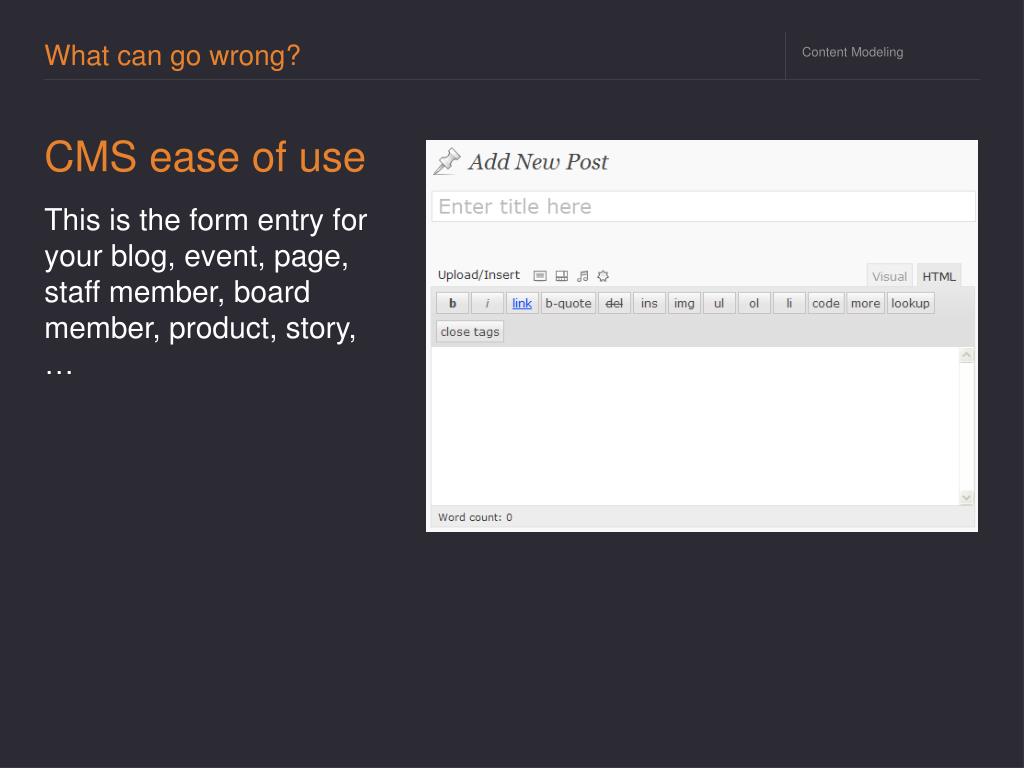
Task: Click the Add Video upload icon
Action: click(562, 276)
